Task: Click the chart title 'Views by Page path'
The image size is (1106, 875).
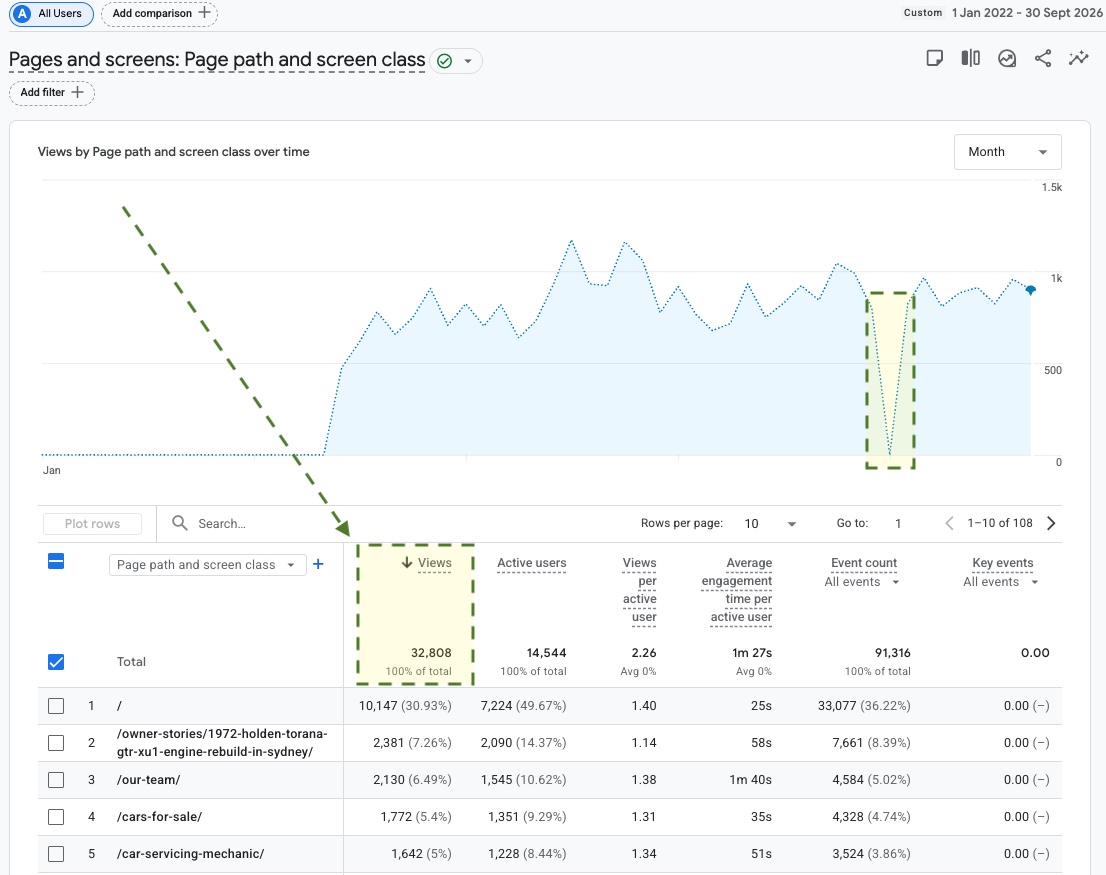Action: tap(174, 152)
